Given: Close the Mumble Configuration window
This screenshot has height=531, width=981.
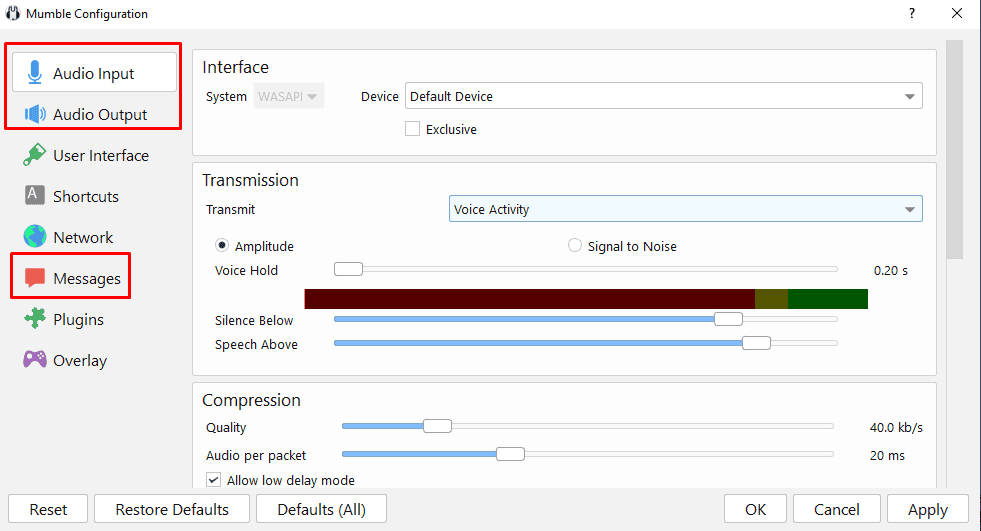Looking at the screenshot, I should click(x=957, y=13).
